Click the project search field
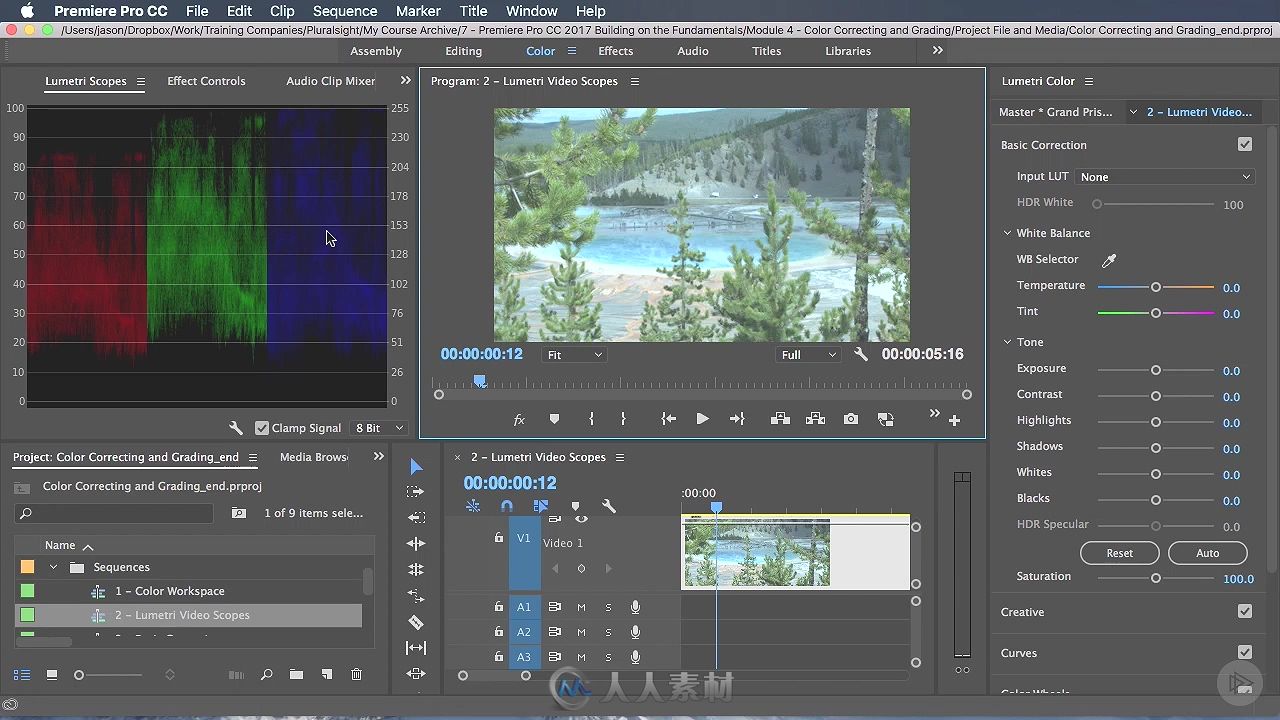 click(114, 513)
